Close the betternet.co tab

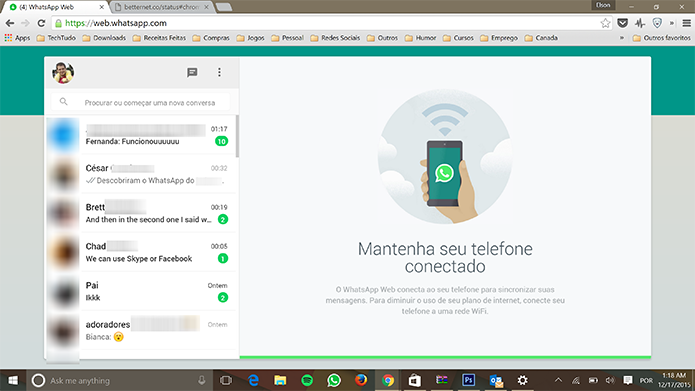click(206, 7)
